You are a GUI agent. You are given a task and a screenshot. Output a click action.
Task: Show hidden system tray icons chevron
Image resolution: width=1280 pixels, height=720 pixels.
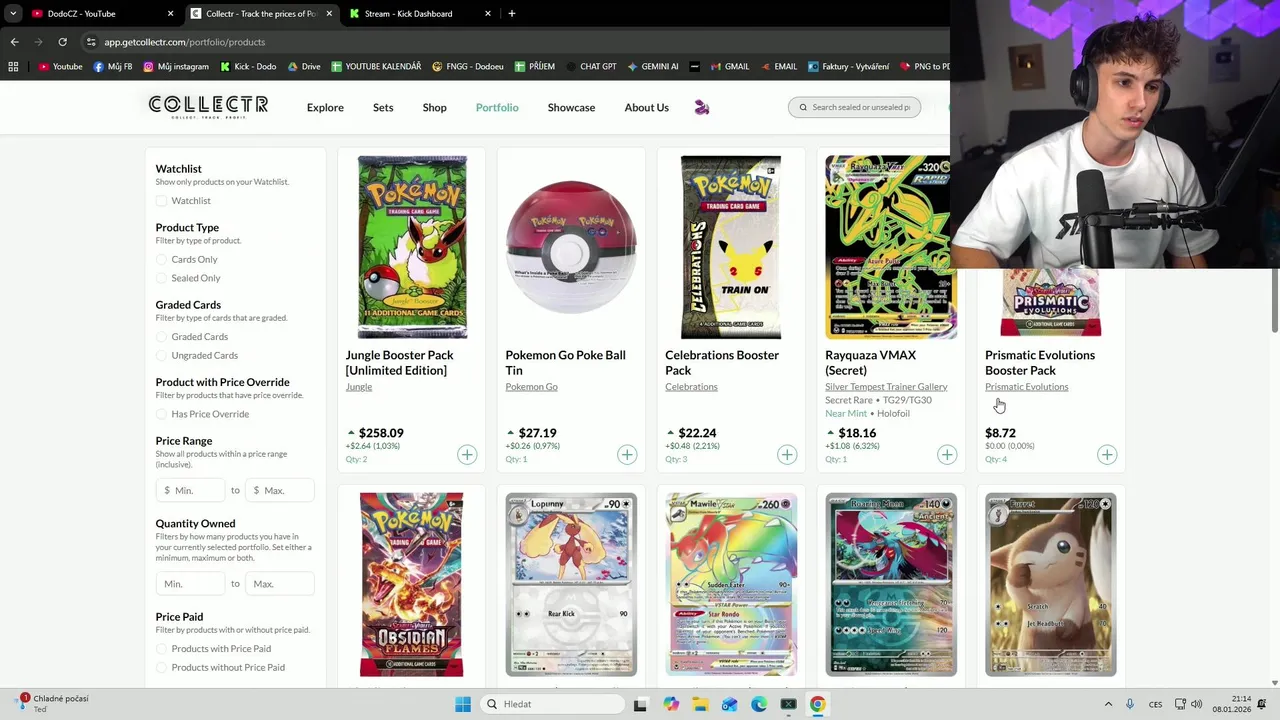pyautogui.click(x=1108, y=704)
